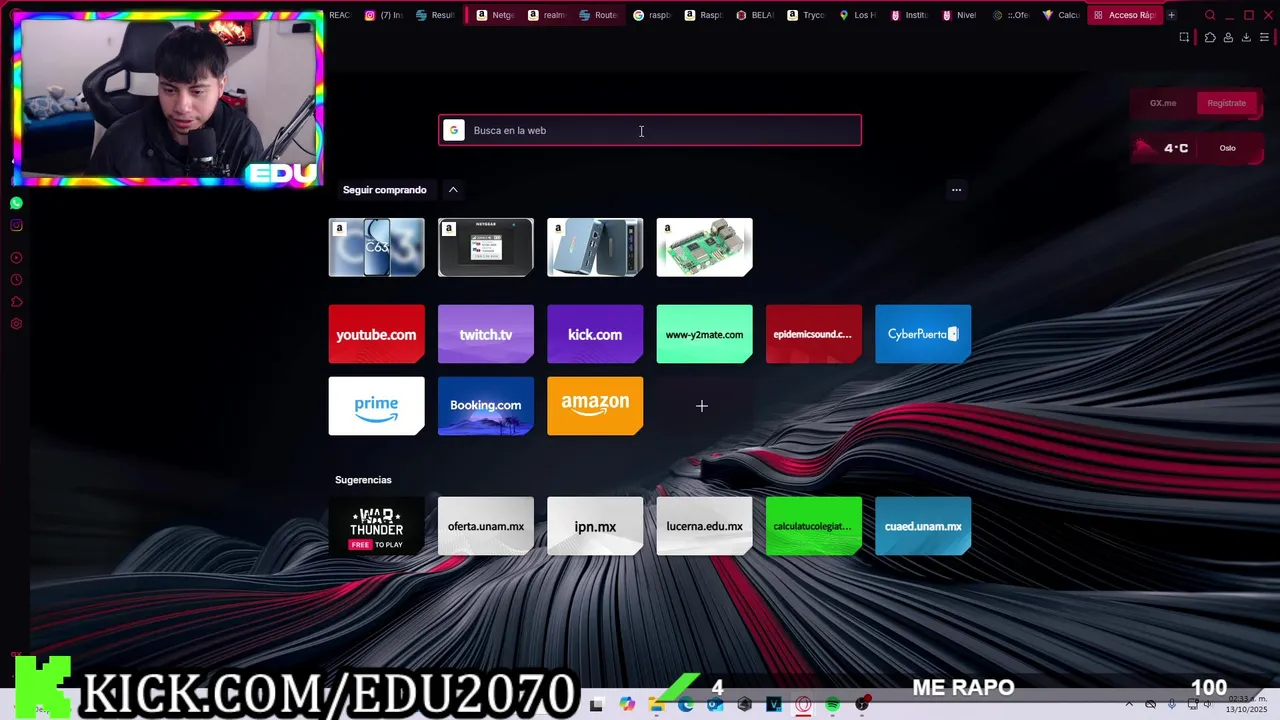Click the Busca en la web search field
The height and width of the screenshot is (720, 1280).
650,130
